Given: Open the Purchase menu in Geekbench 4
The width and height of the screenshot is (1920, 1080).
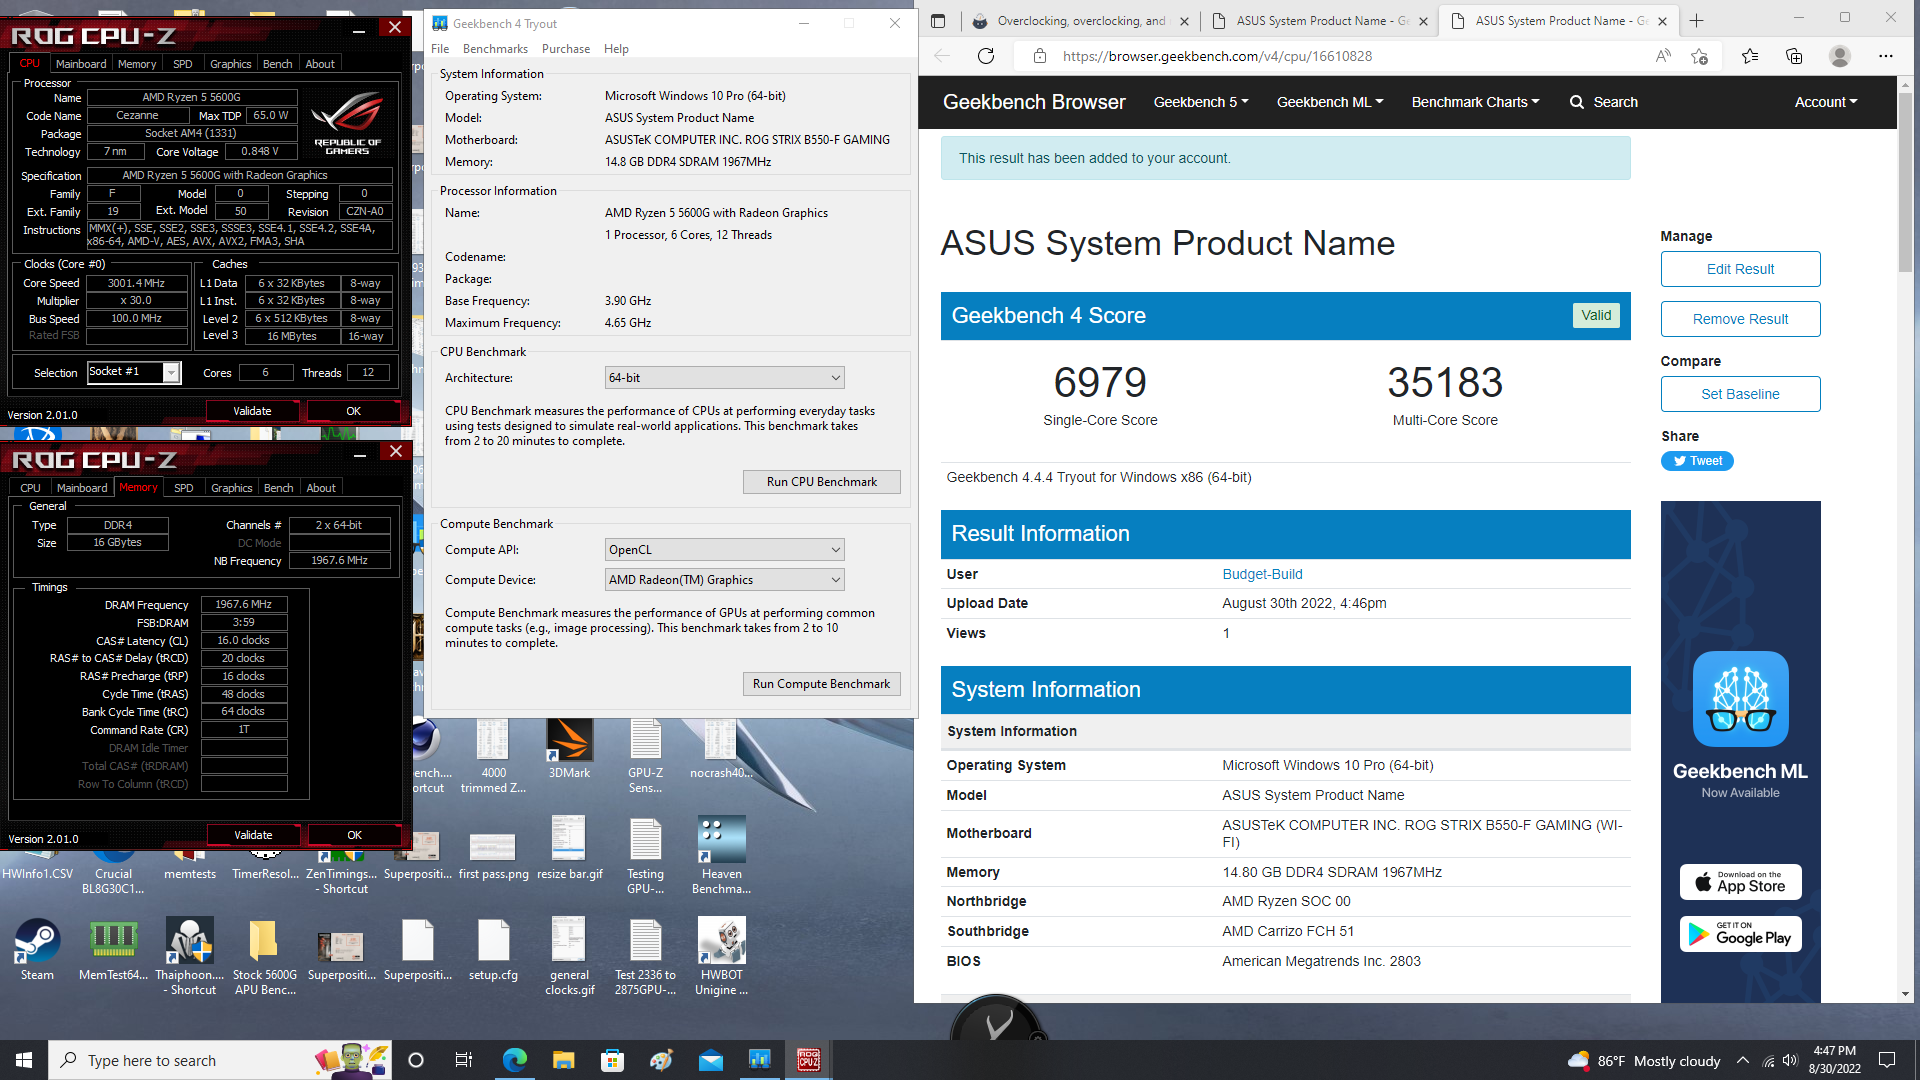Looking at the screenshot, I should [566, 49].
